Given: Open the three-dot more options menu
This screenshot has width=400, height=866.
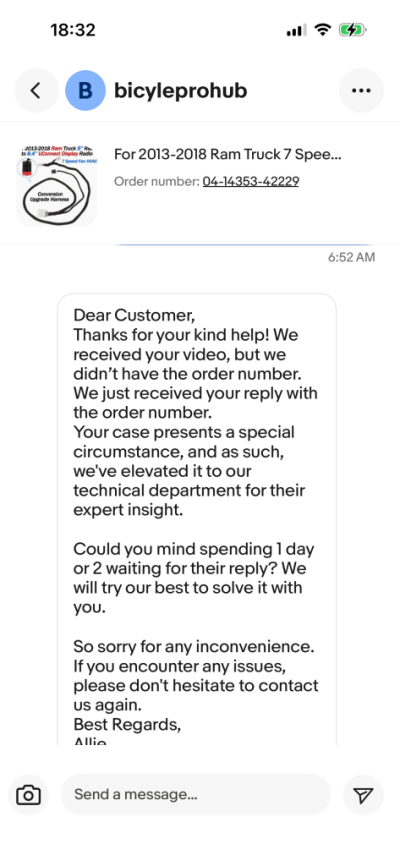Looking at the screenshot, I should [x=361, y=91].
